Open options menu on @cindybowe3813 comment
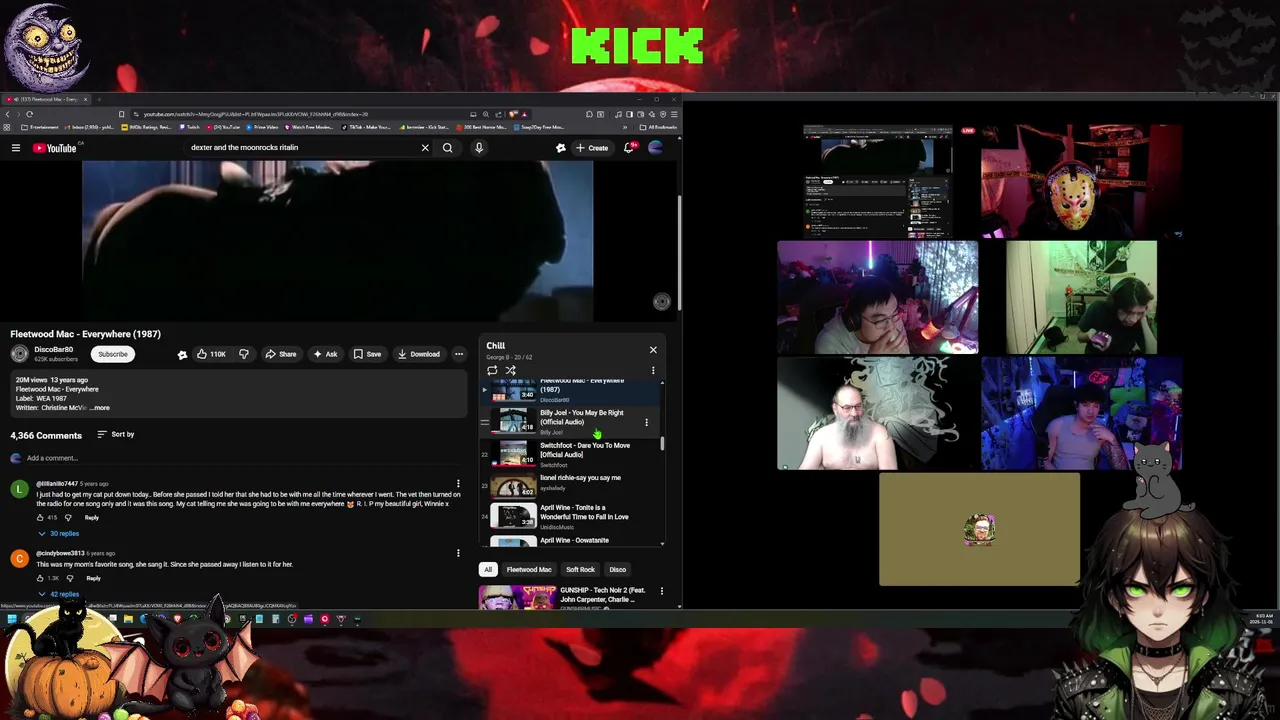 click(x=458, y=553)
